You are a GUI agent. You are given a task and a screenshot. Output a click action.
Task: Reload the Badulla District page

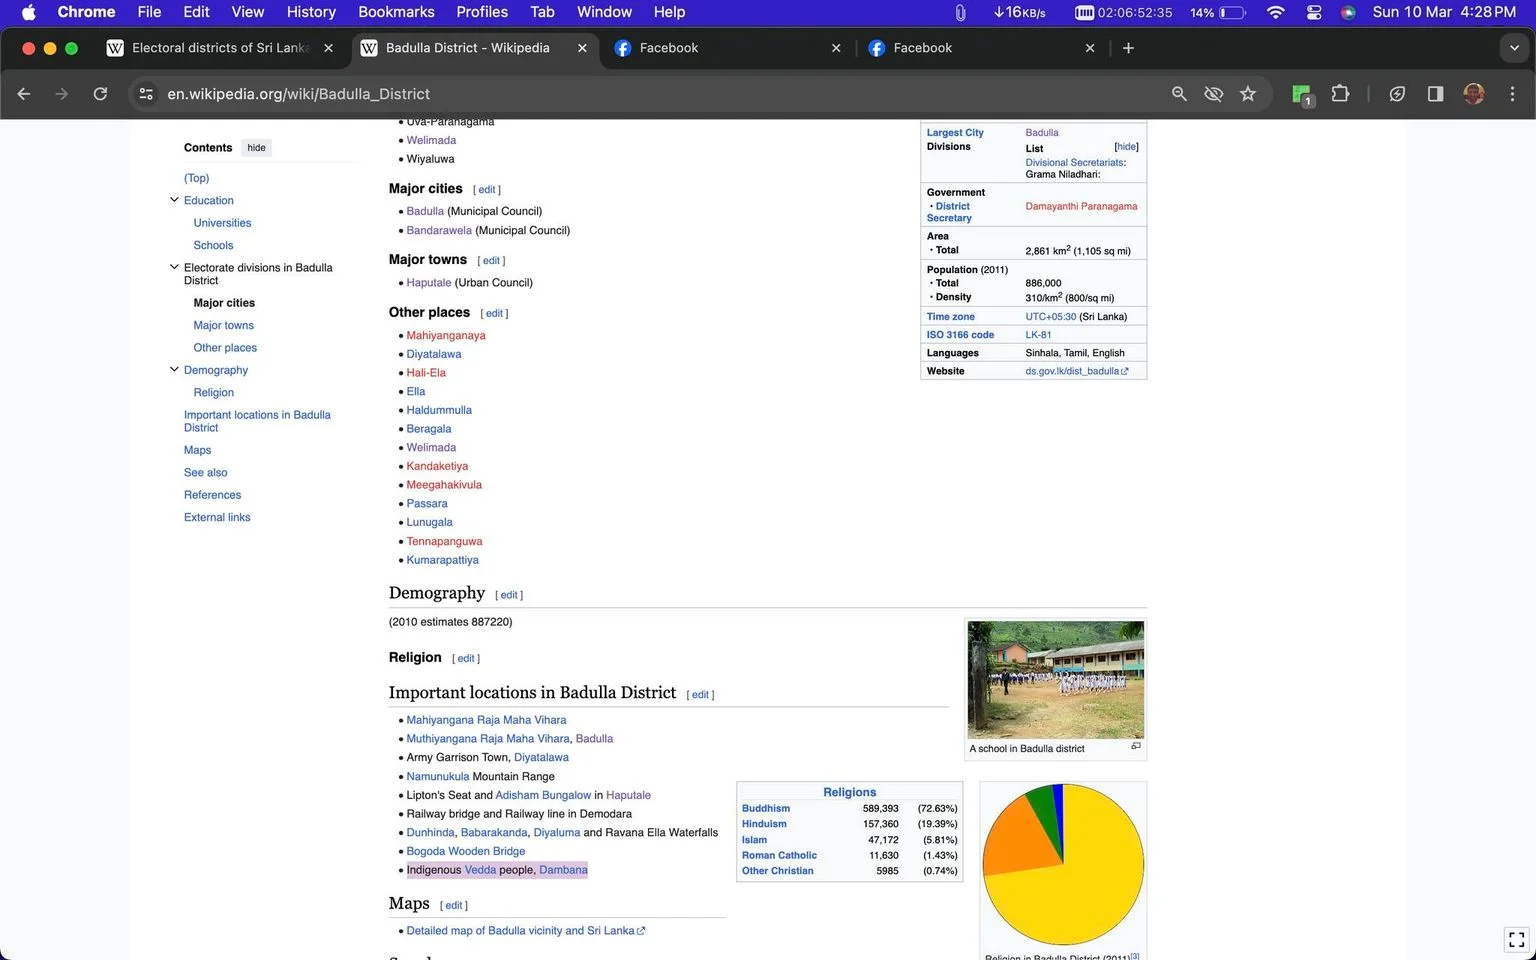pos(100,94)
